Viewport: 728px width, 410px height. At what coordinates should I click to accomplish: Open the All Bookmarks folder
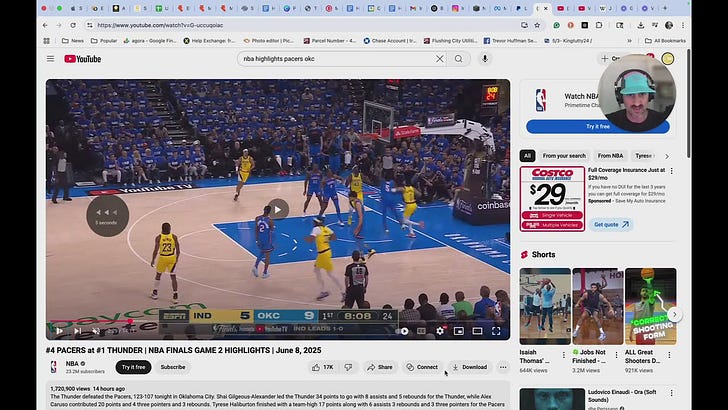click(665, 41)
